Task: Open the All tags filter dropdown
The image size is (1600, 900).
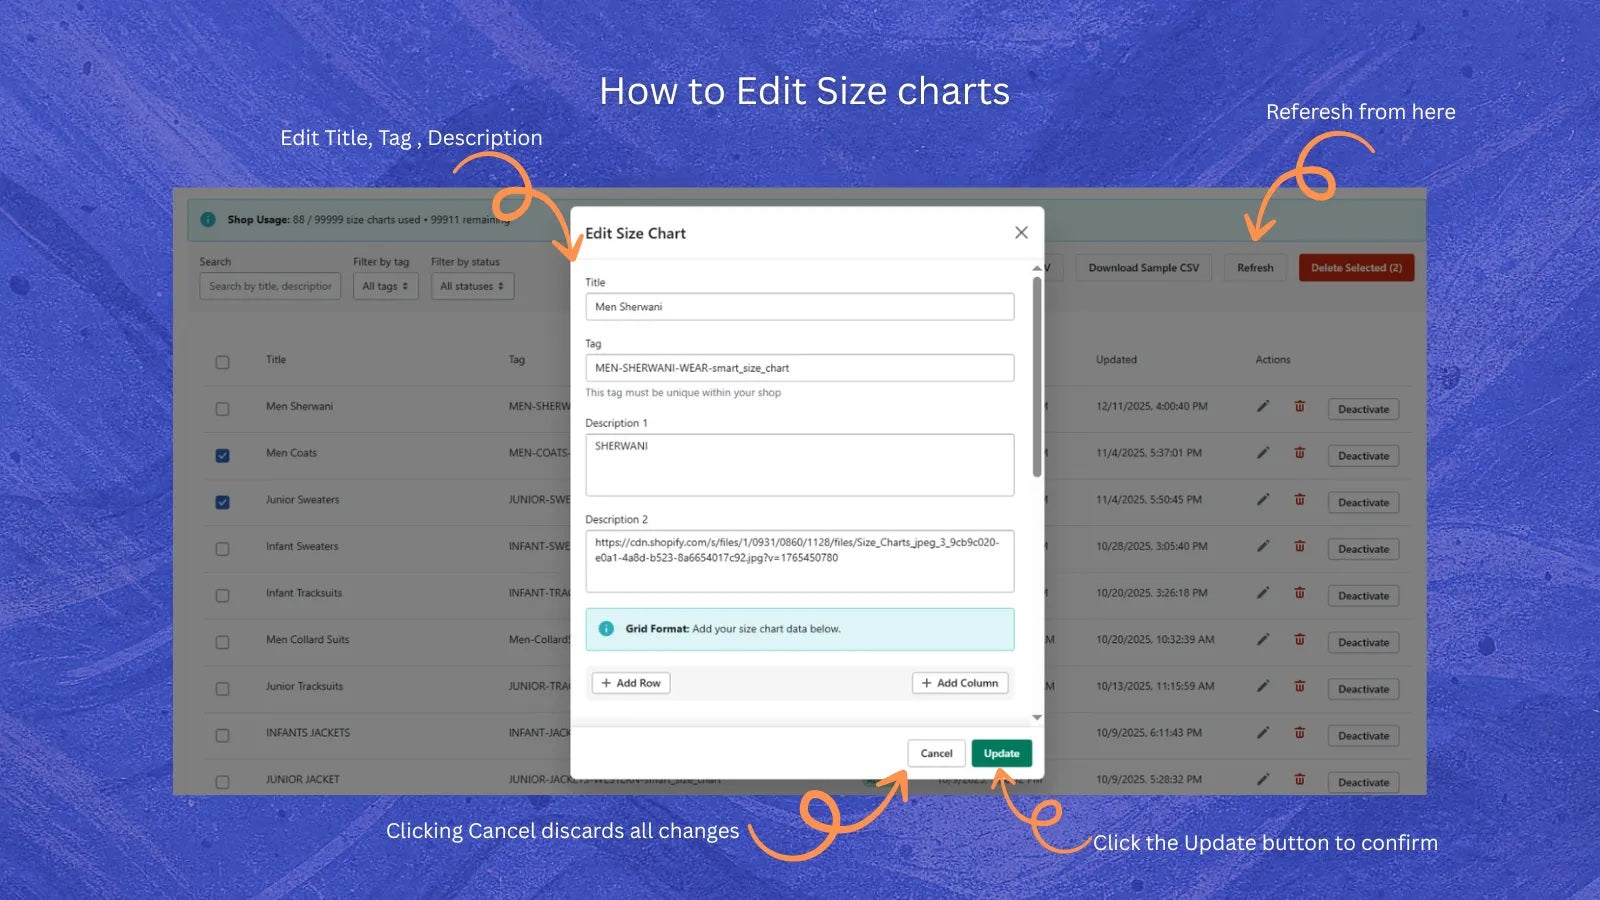Action: point(385,286)
